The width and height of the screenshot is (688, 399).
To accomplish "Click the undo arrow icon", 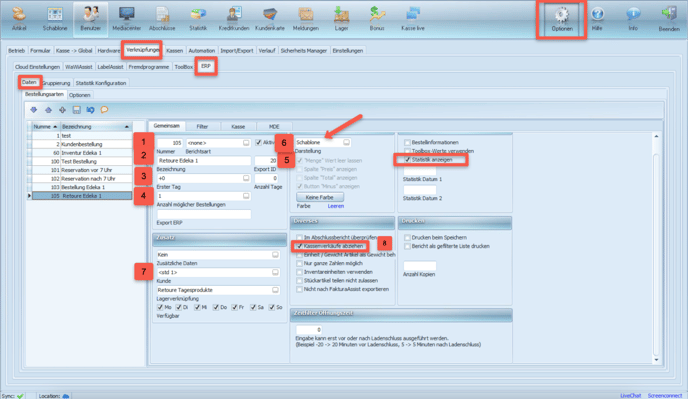I will (x=90, y=110).
